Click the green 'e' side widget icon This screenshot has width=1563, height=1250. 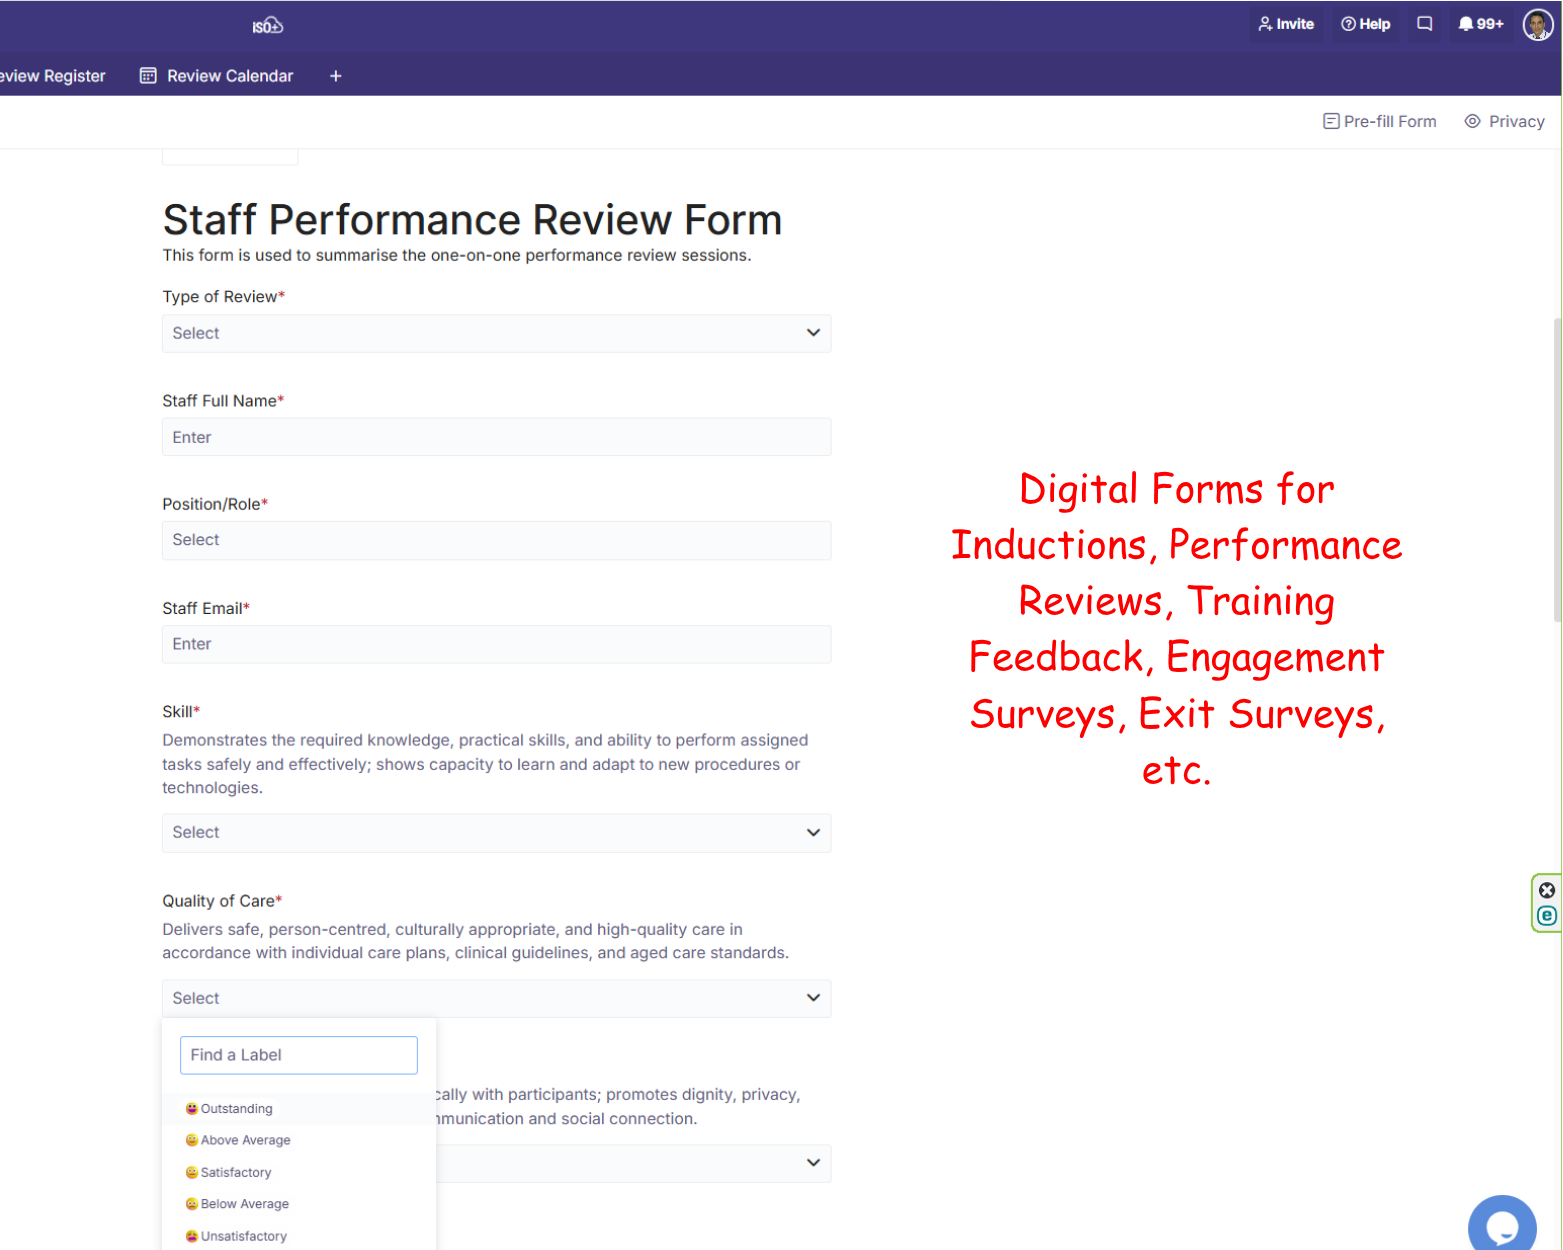click(1546, 916)
